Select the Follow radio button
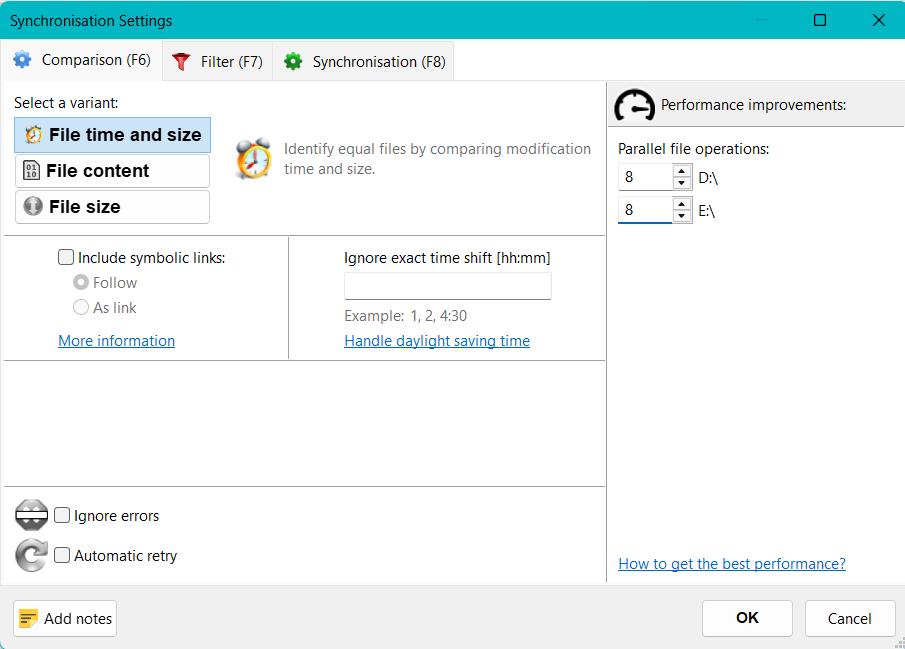The height and width of the screenshot is (649, 905). (81, 282)
